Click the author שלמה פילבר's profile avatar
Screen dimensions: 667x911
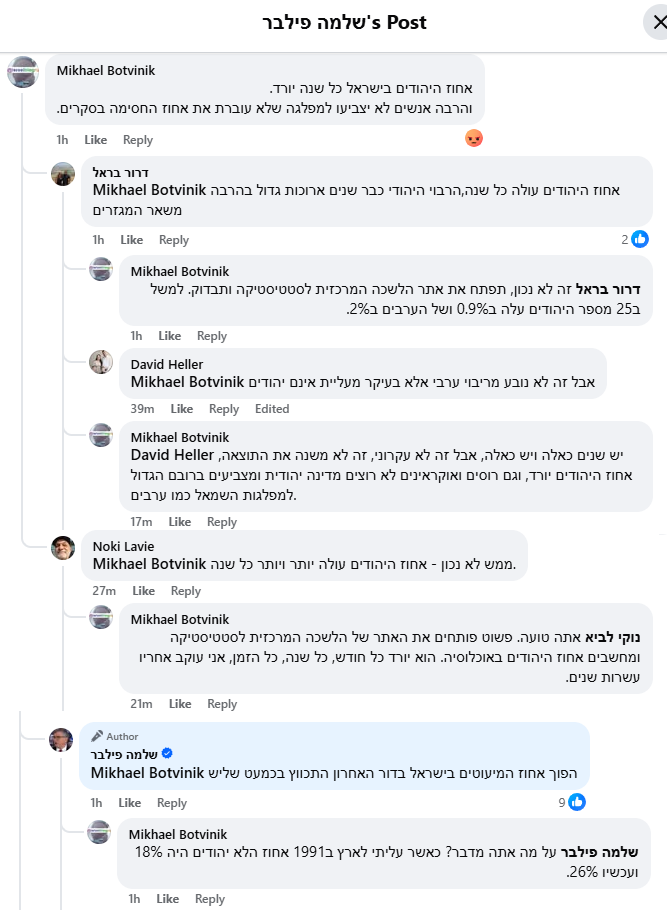click(61, 740)
